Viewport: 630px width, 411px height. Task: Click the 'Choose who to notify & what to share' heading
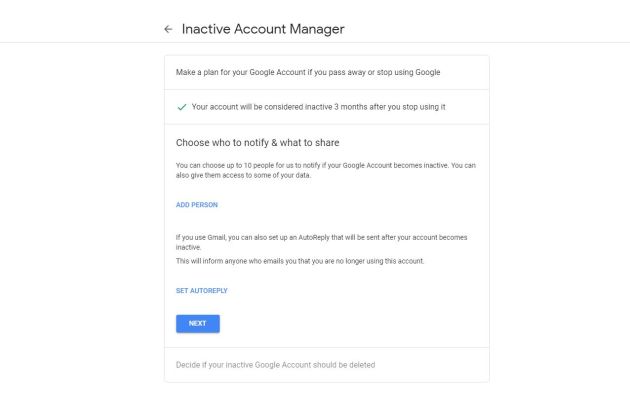point(265,143)
